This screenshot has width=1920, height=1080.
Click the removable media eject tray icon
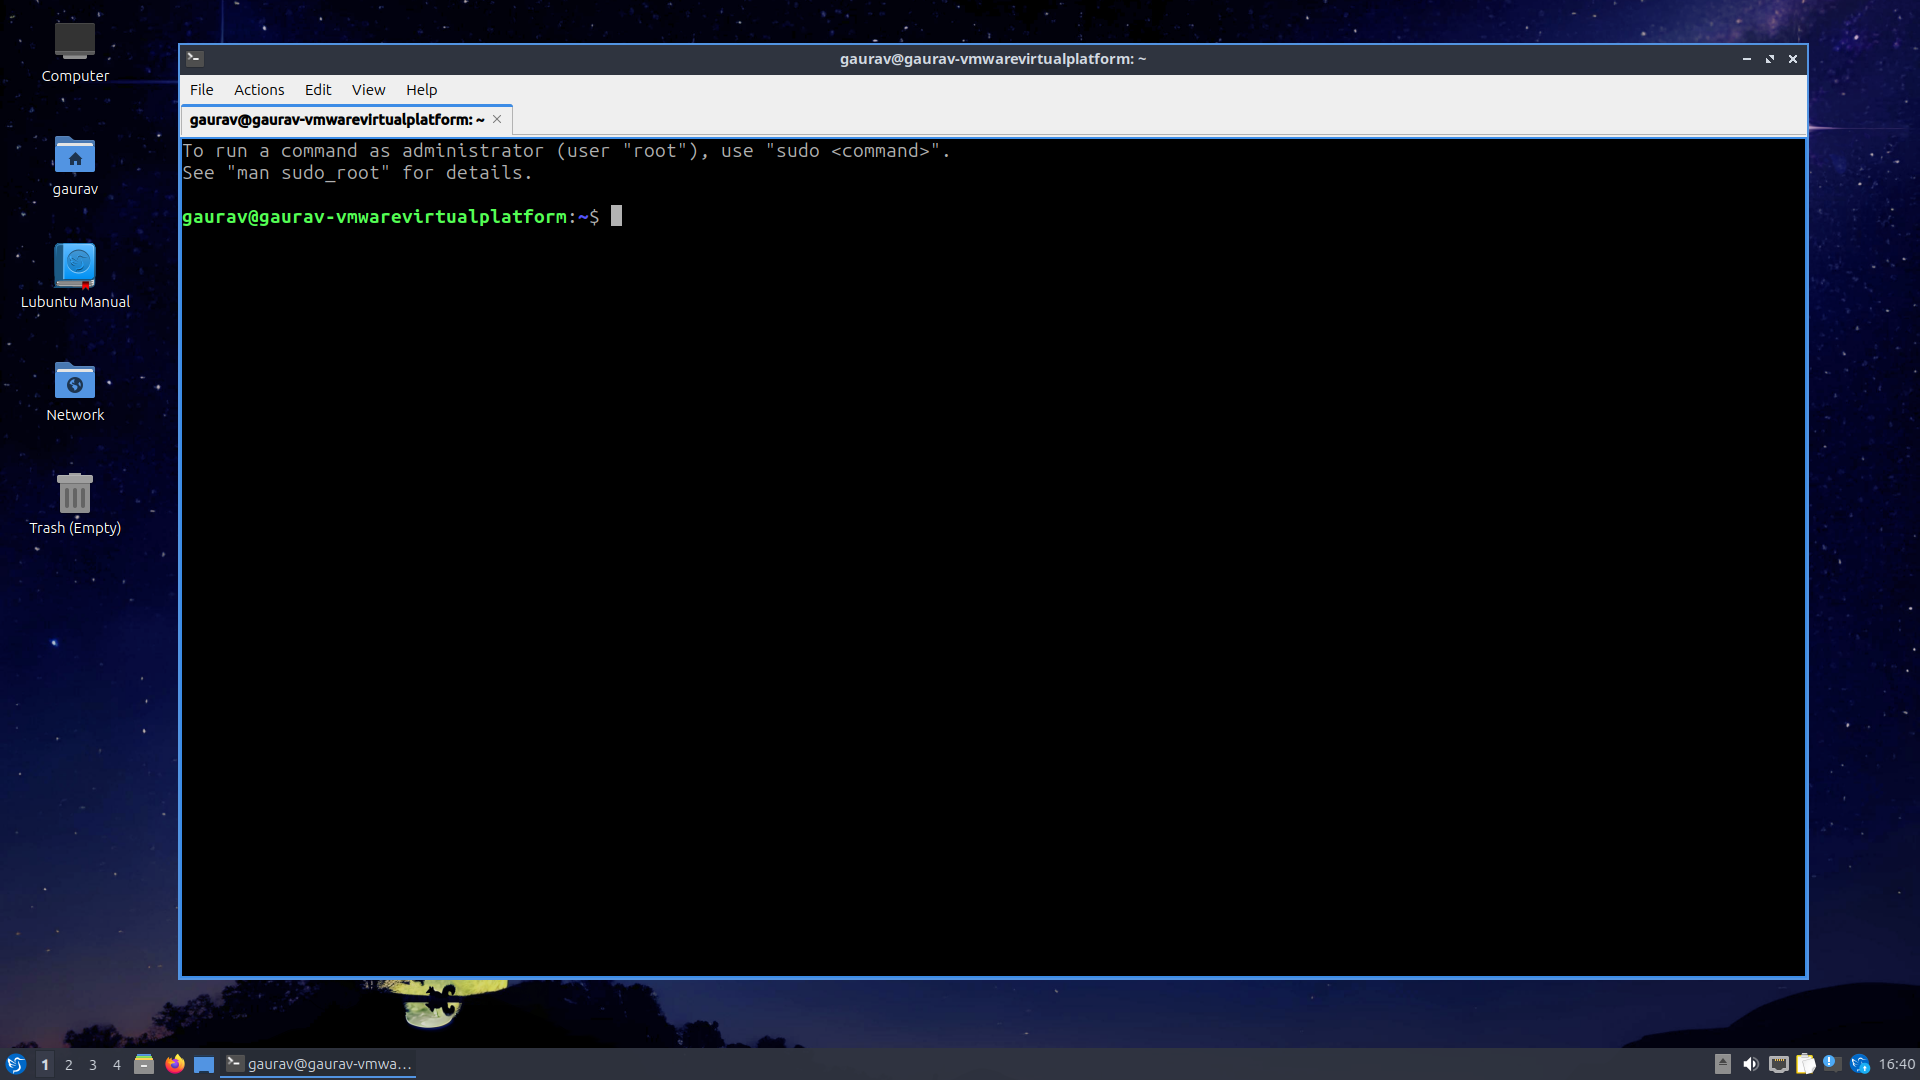coord(1723,1064)
